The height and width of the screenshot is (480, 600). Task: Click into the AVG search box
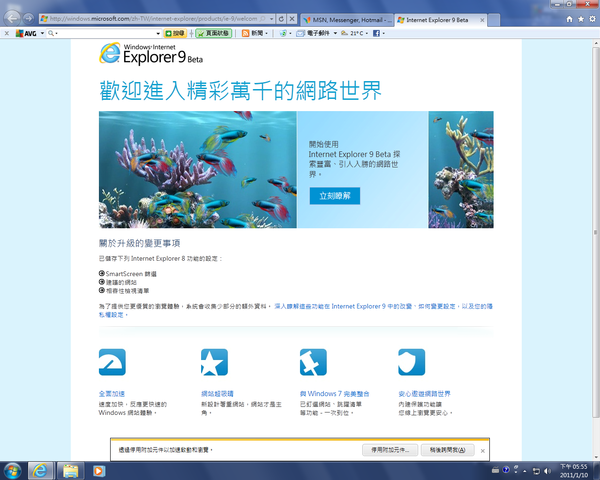(103, 33)
